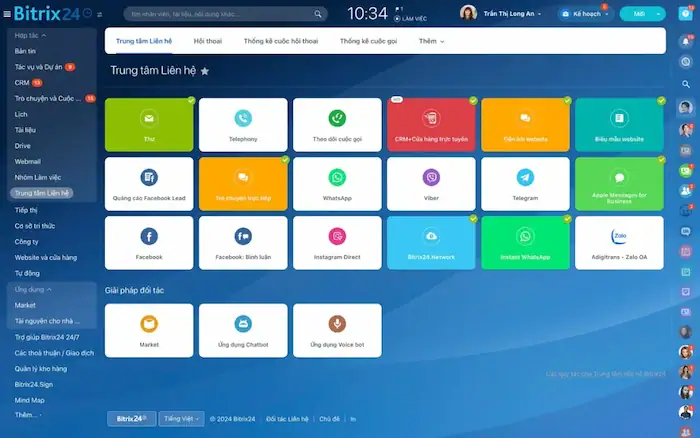Switch to Thống kê cuộc gọi tab
The image size is (700, 438).
click(x=369, y=41)
